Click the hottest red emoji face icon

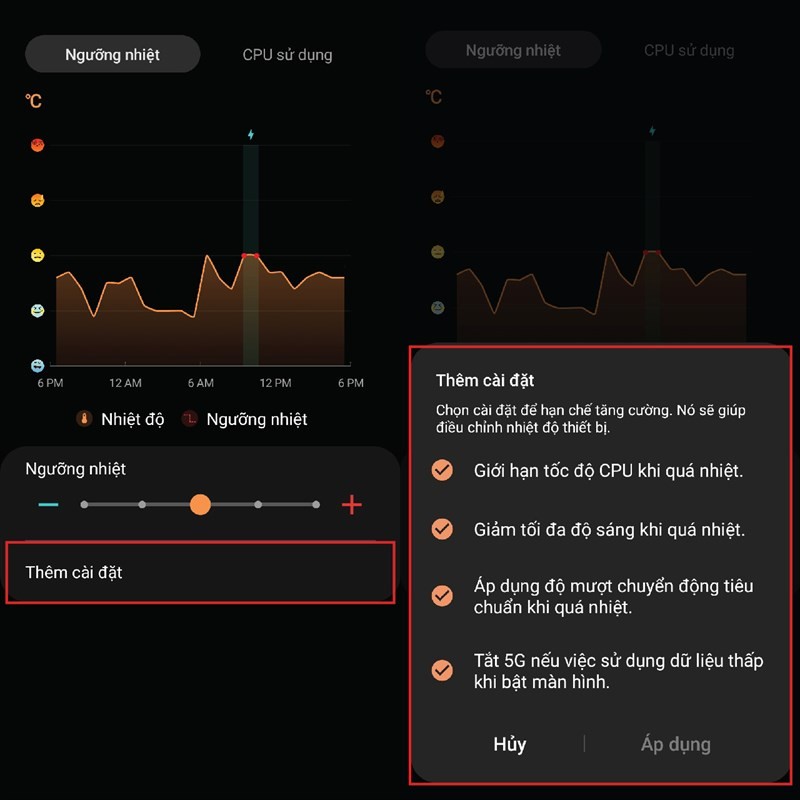pyautogui.click(x=37, y=145)
